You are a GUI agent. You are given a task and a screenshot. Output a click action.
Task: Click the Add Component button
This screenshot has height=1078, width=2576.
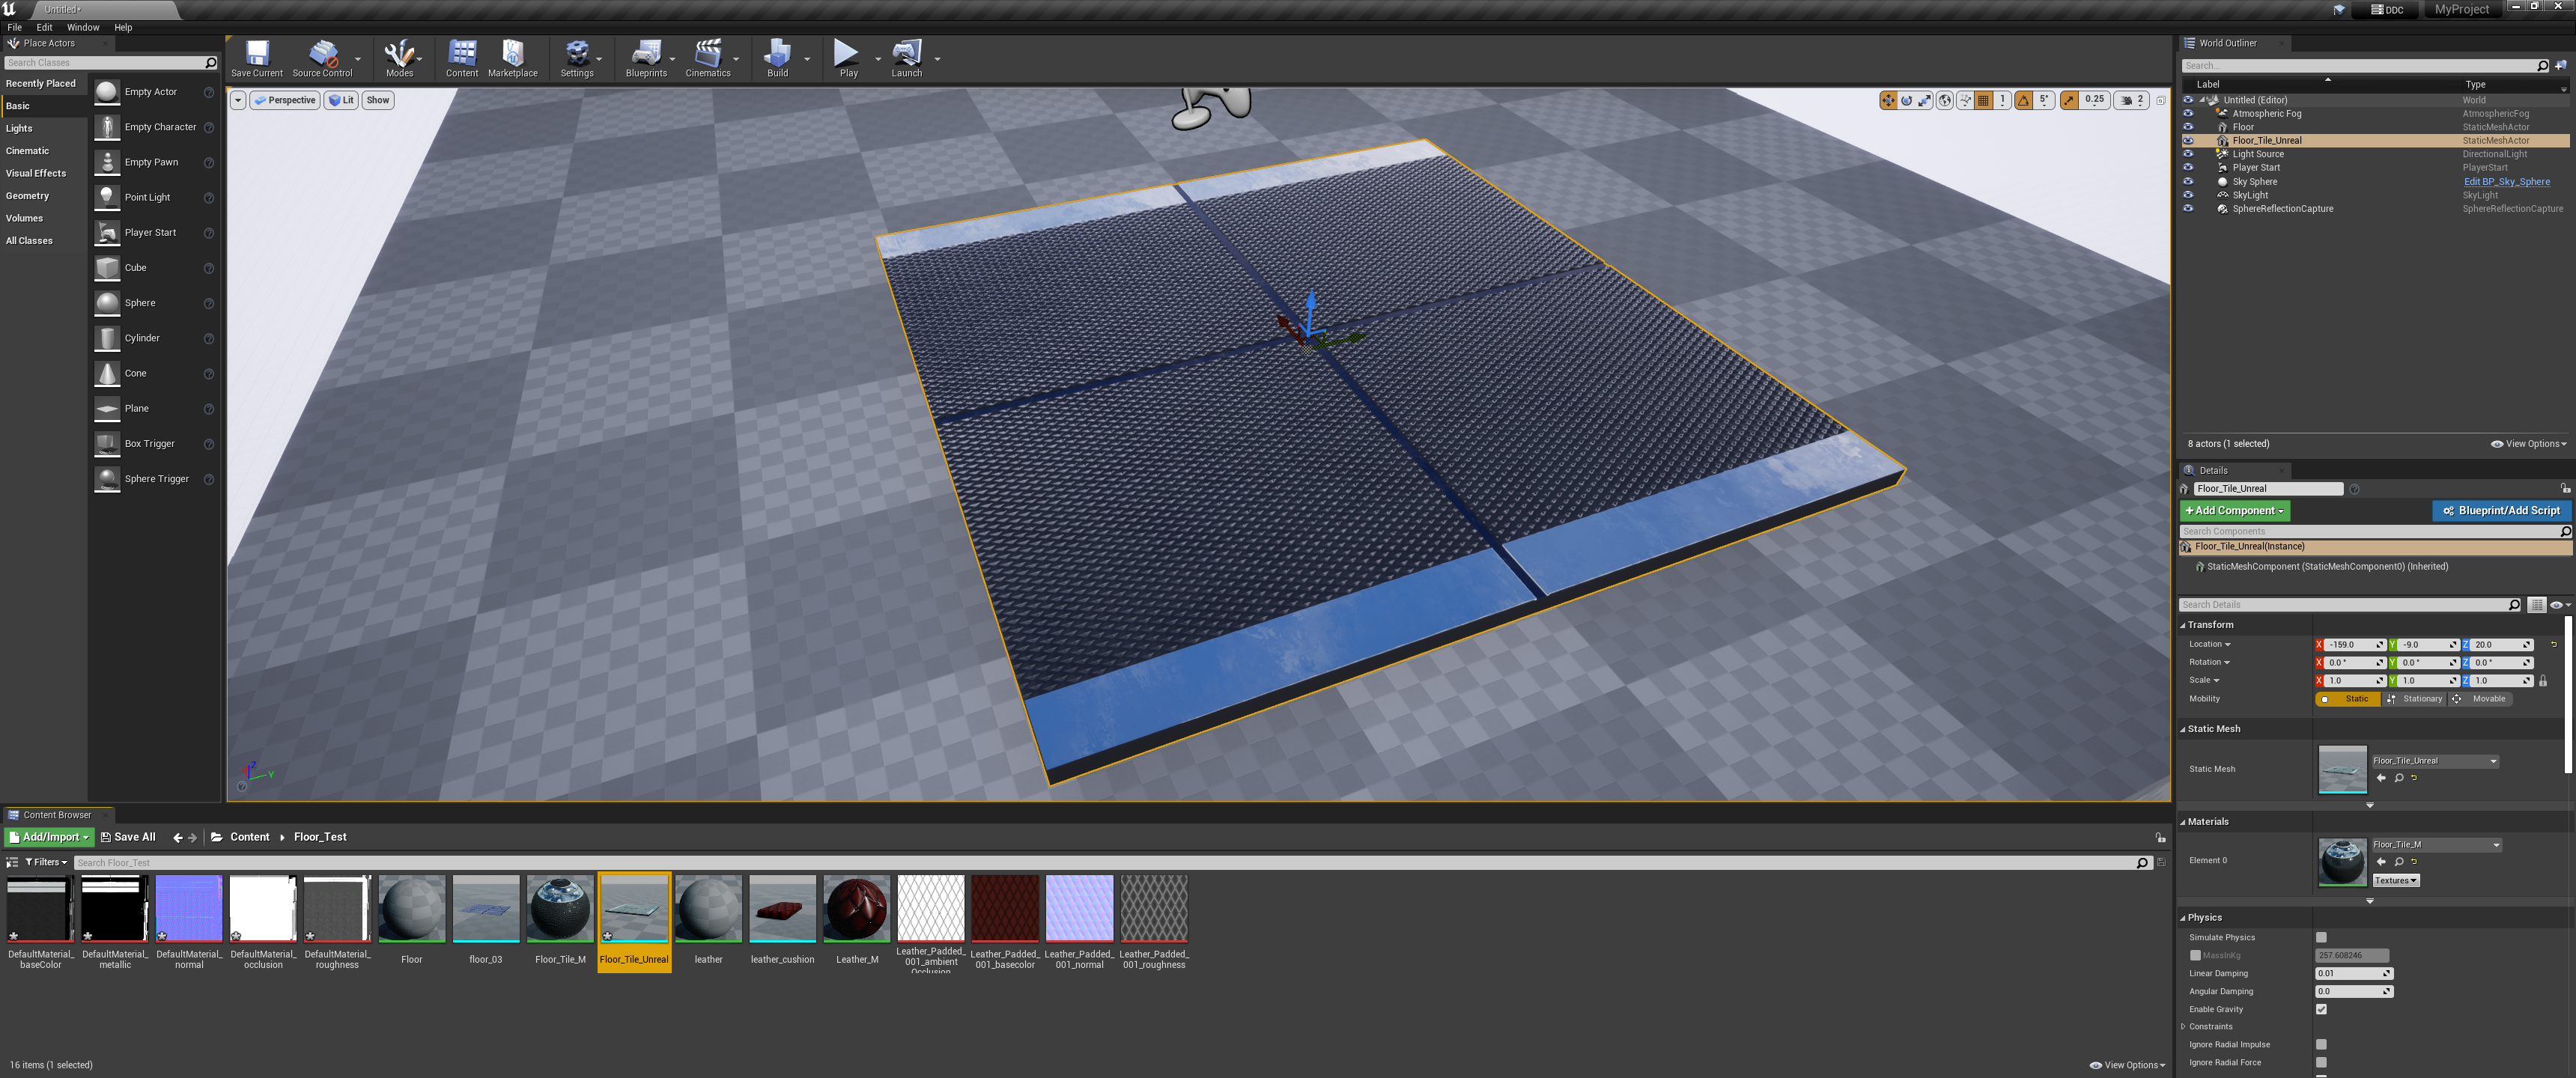(x=2234, y=510)
